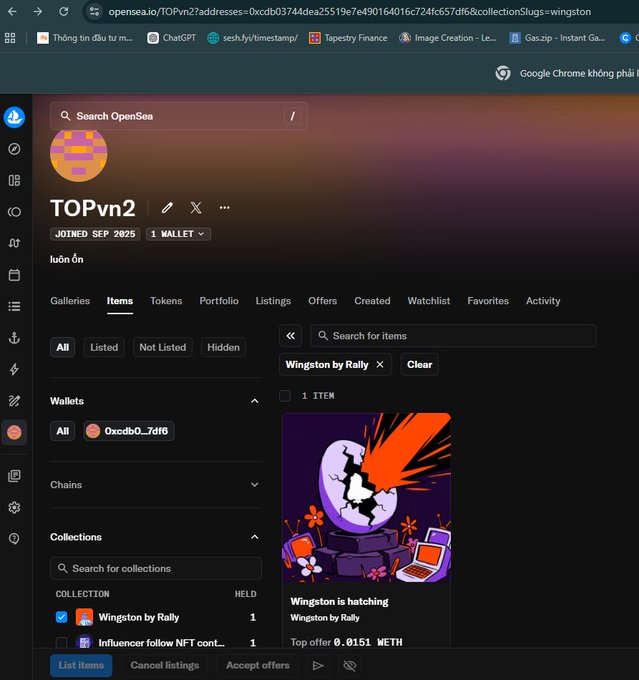
Task: Open the sesh.fyi/timestamp bookmark
Action: click(252, 38)
